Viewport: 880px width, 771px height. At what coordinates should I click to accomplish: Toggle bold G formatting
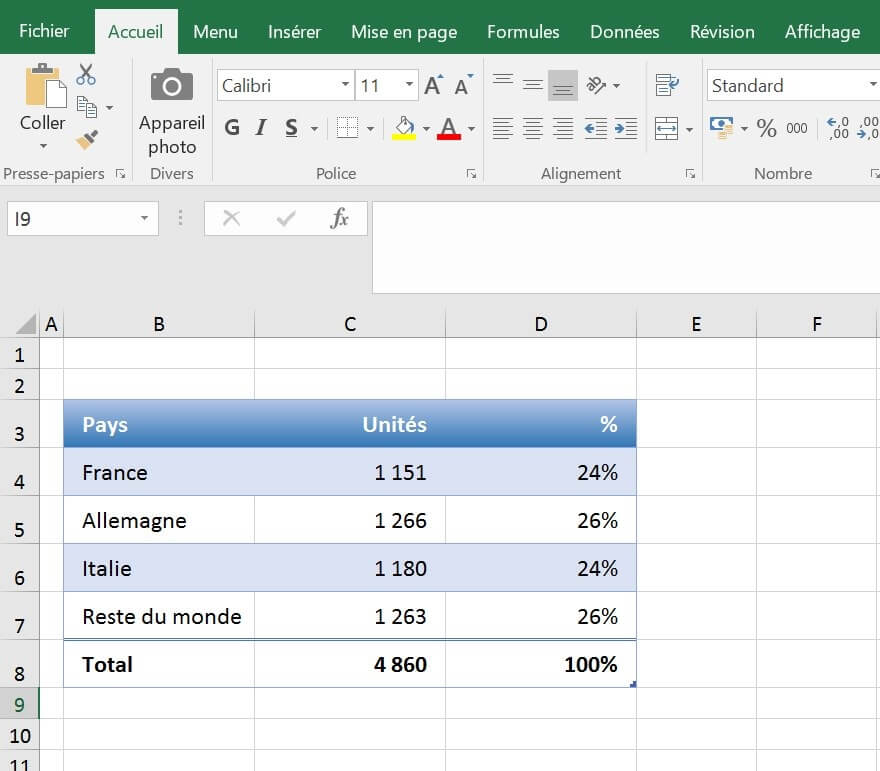point(232,128)
